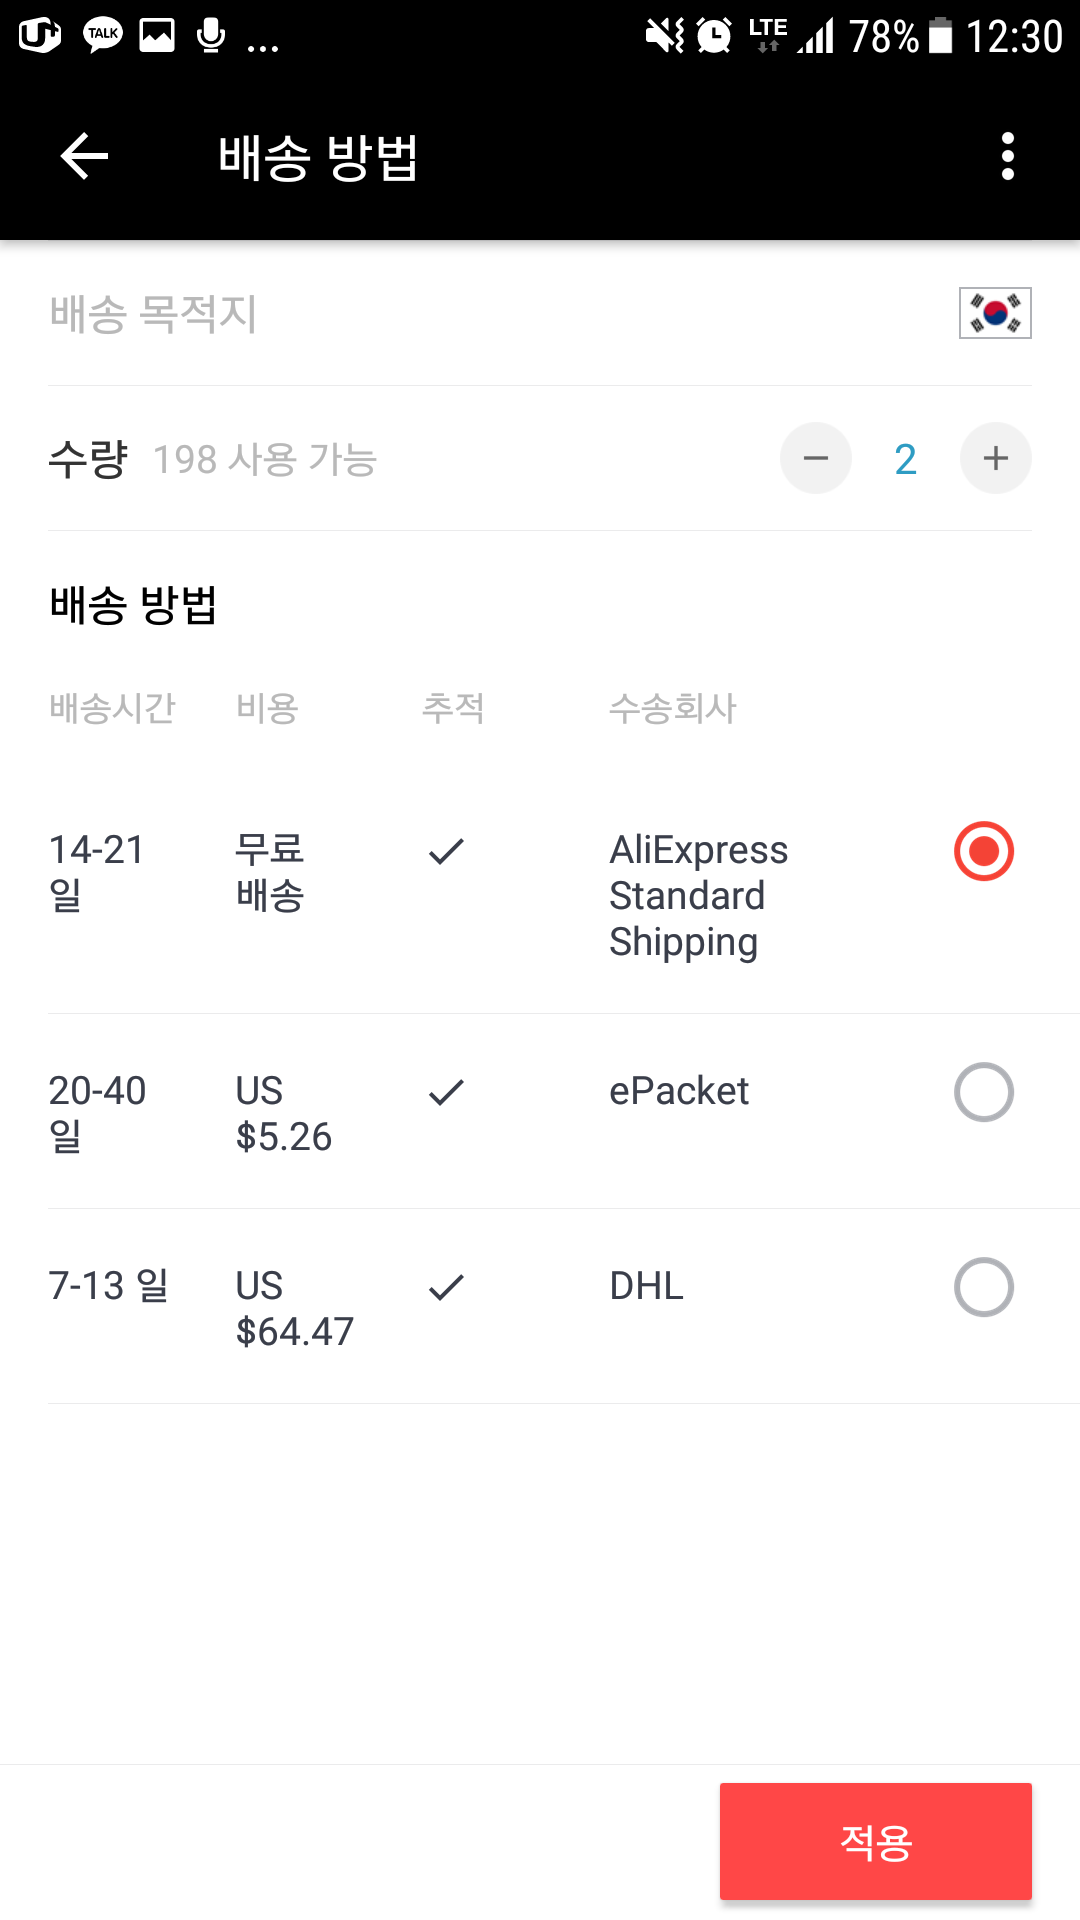Screen dimensions: 1080x1920
Task: Tap the image notification icon
Action: pyautogui.click(x=157, y=36)
